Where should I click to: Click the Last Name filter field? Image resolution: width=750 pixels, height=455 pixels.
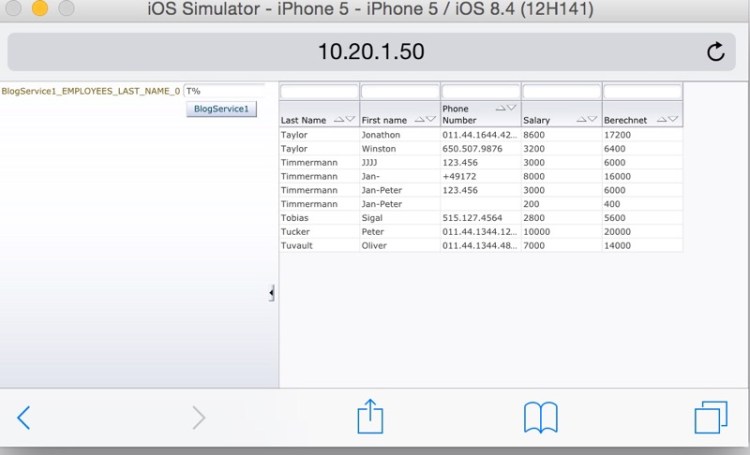(x=319, y=92)
